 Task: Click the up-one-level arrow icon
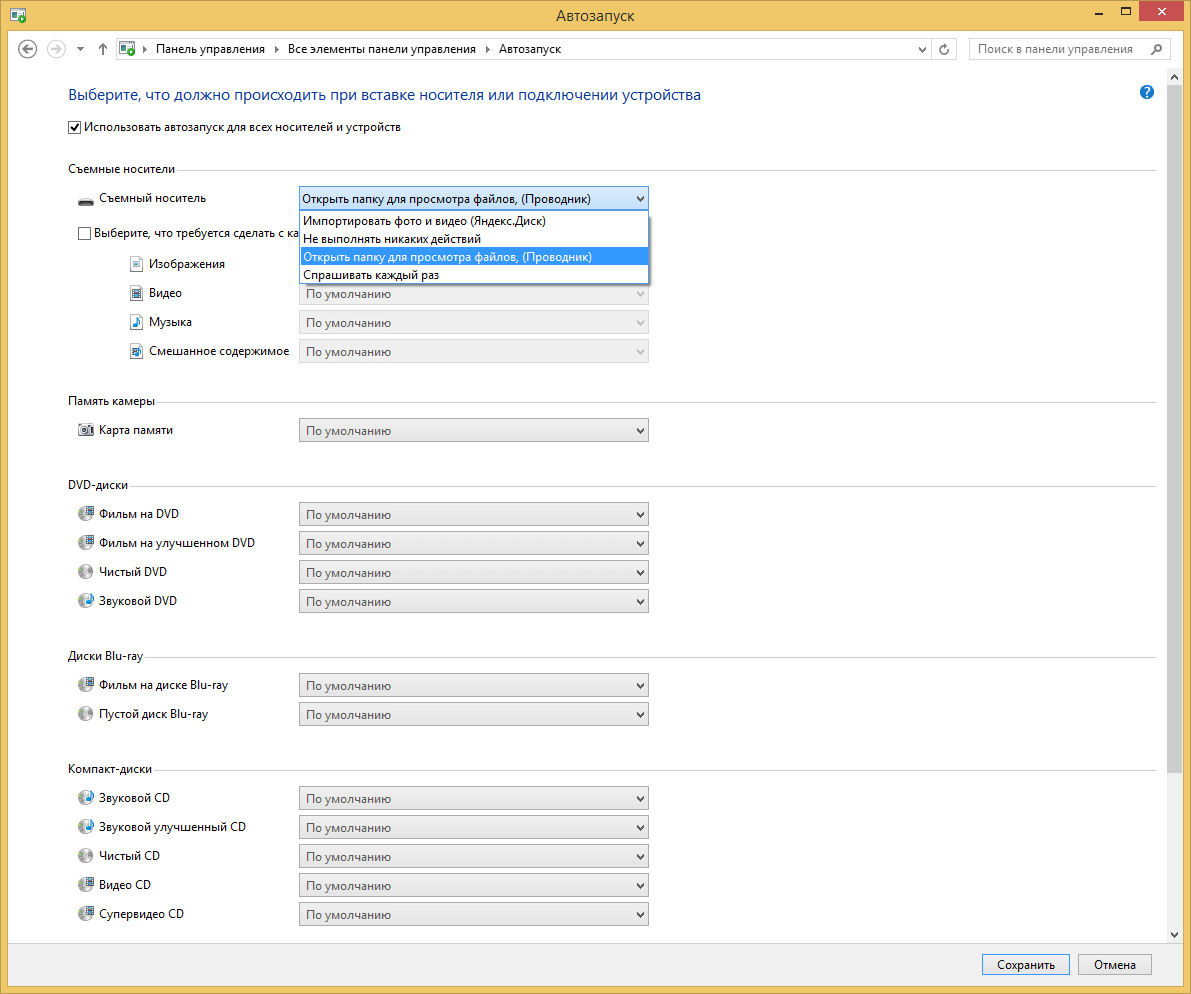click(103, 49)
